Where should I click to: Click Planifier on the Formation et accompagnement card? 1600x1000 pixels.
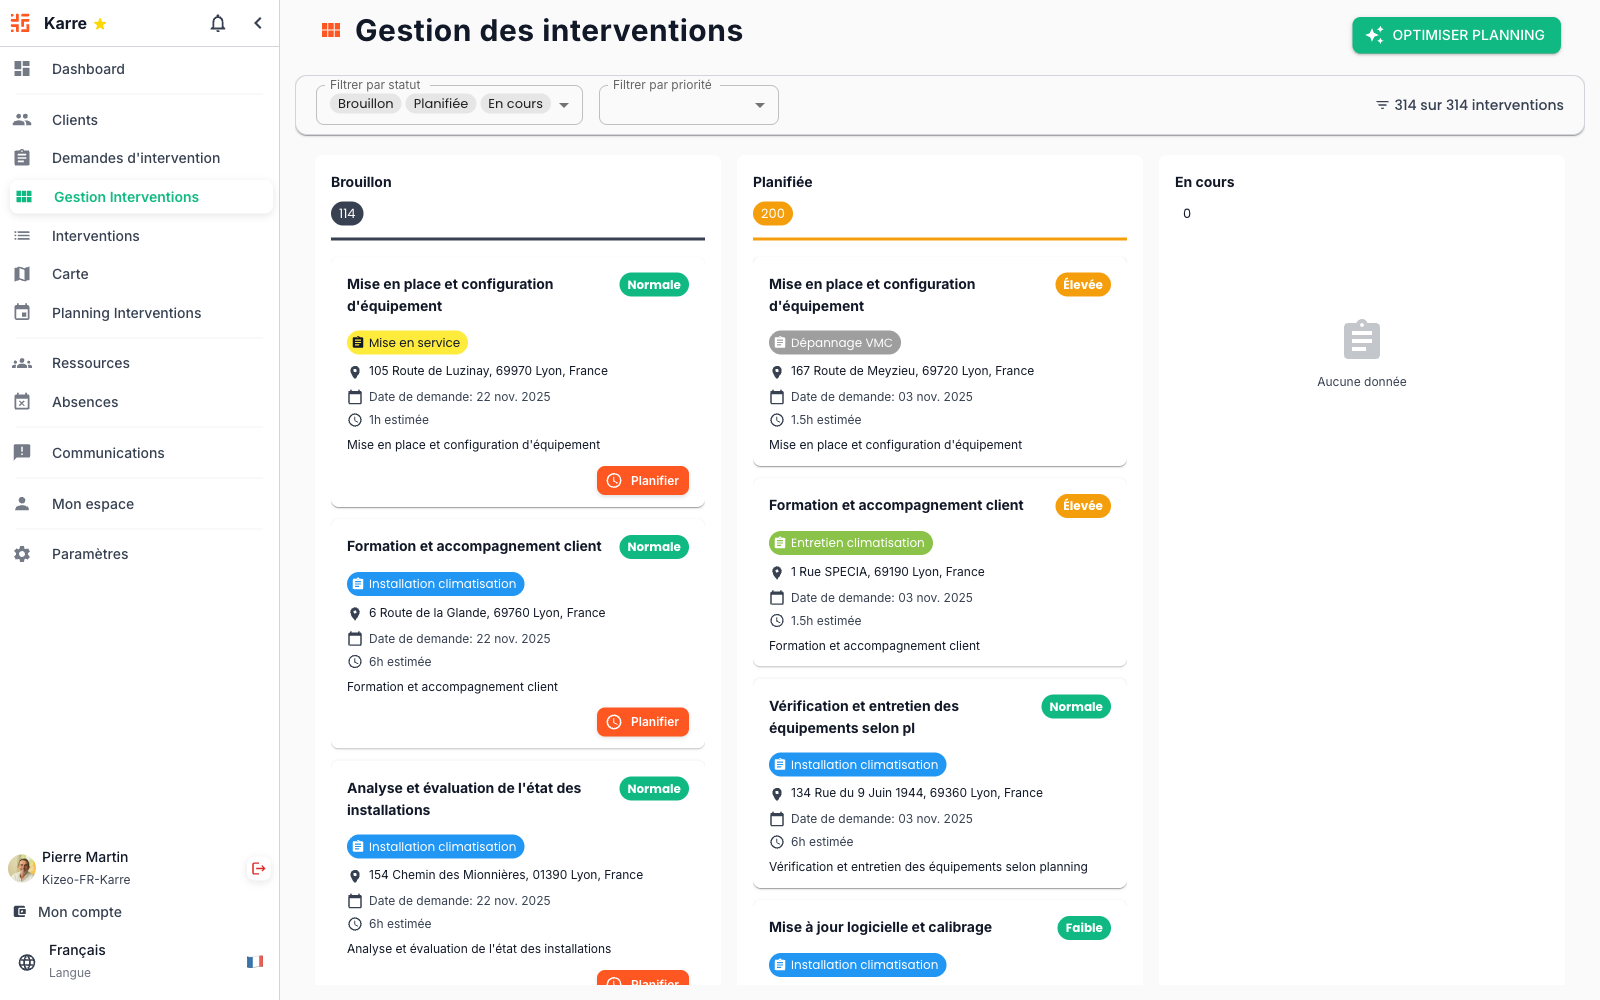pos(643,721)
